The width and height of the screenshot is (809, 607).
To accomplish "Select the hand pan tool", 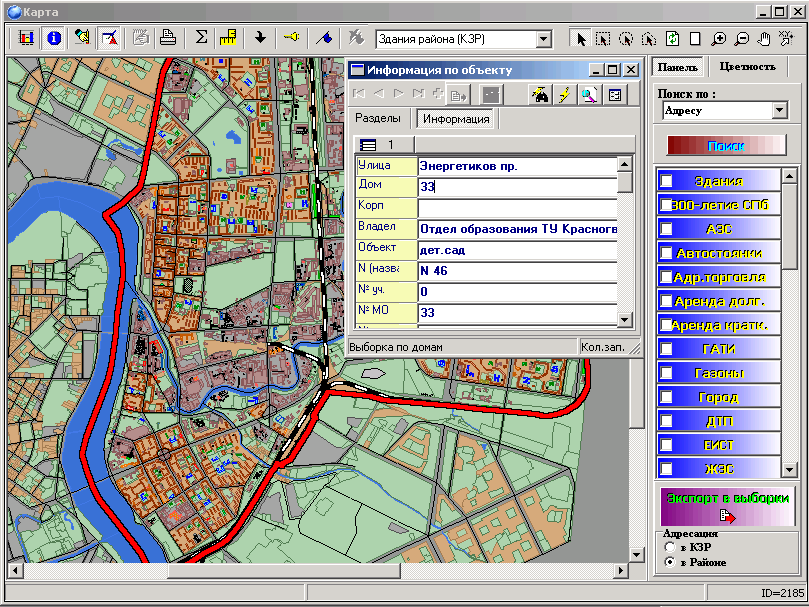I will [766, 38].
